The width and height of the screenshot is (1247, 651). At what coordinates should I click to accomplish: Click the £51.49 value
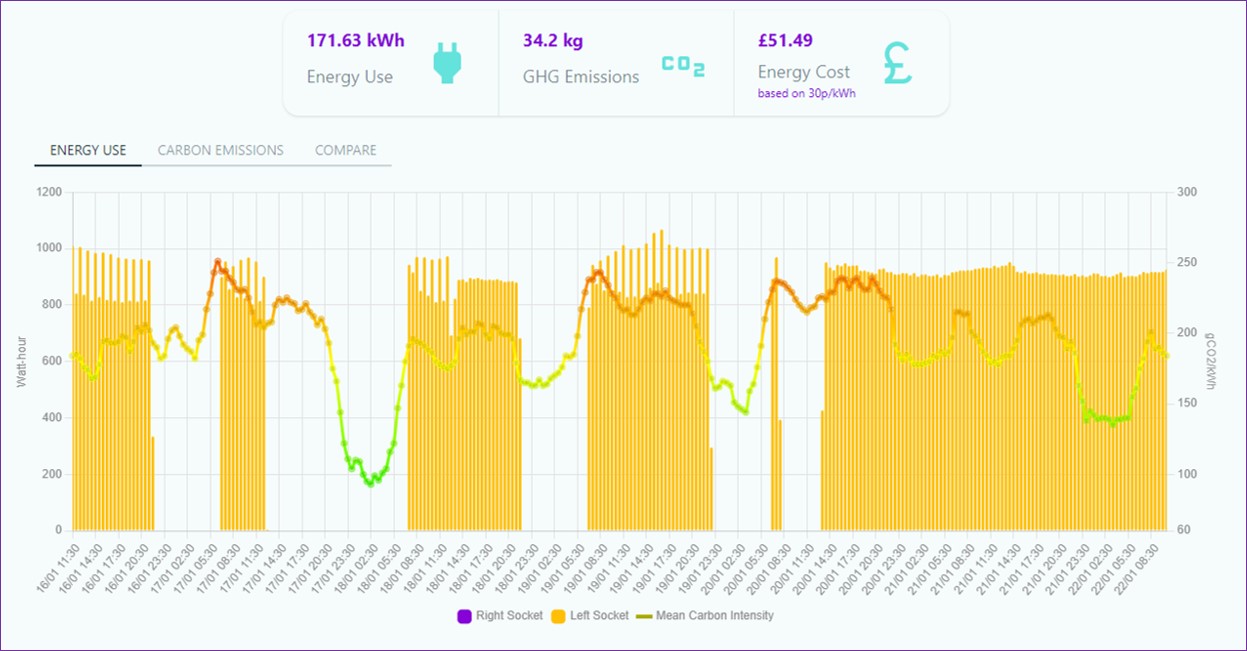coord(785,40)
